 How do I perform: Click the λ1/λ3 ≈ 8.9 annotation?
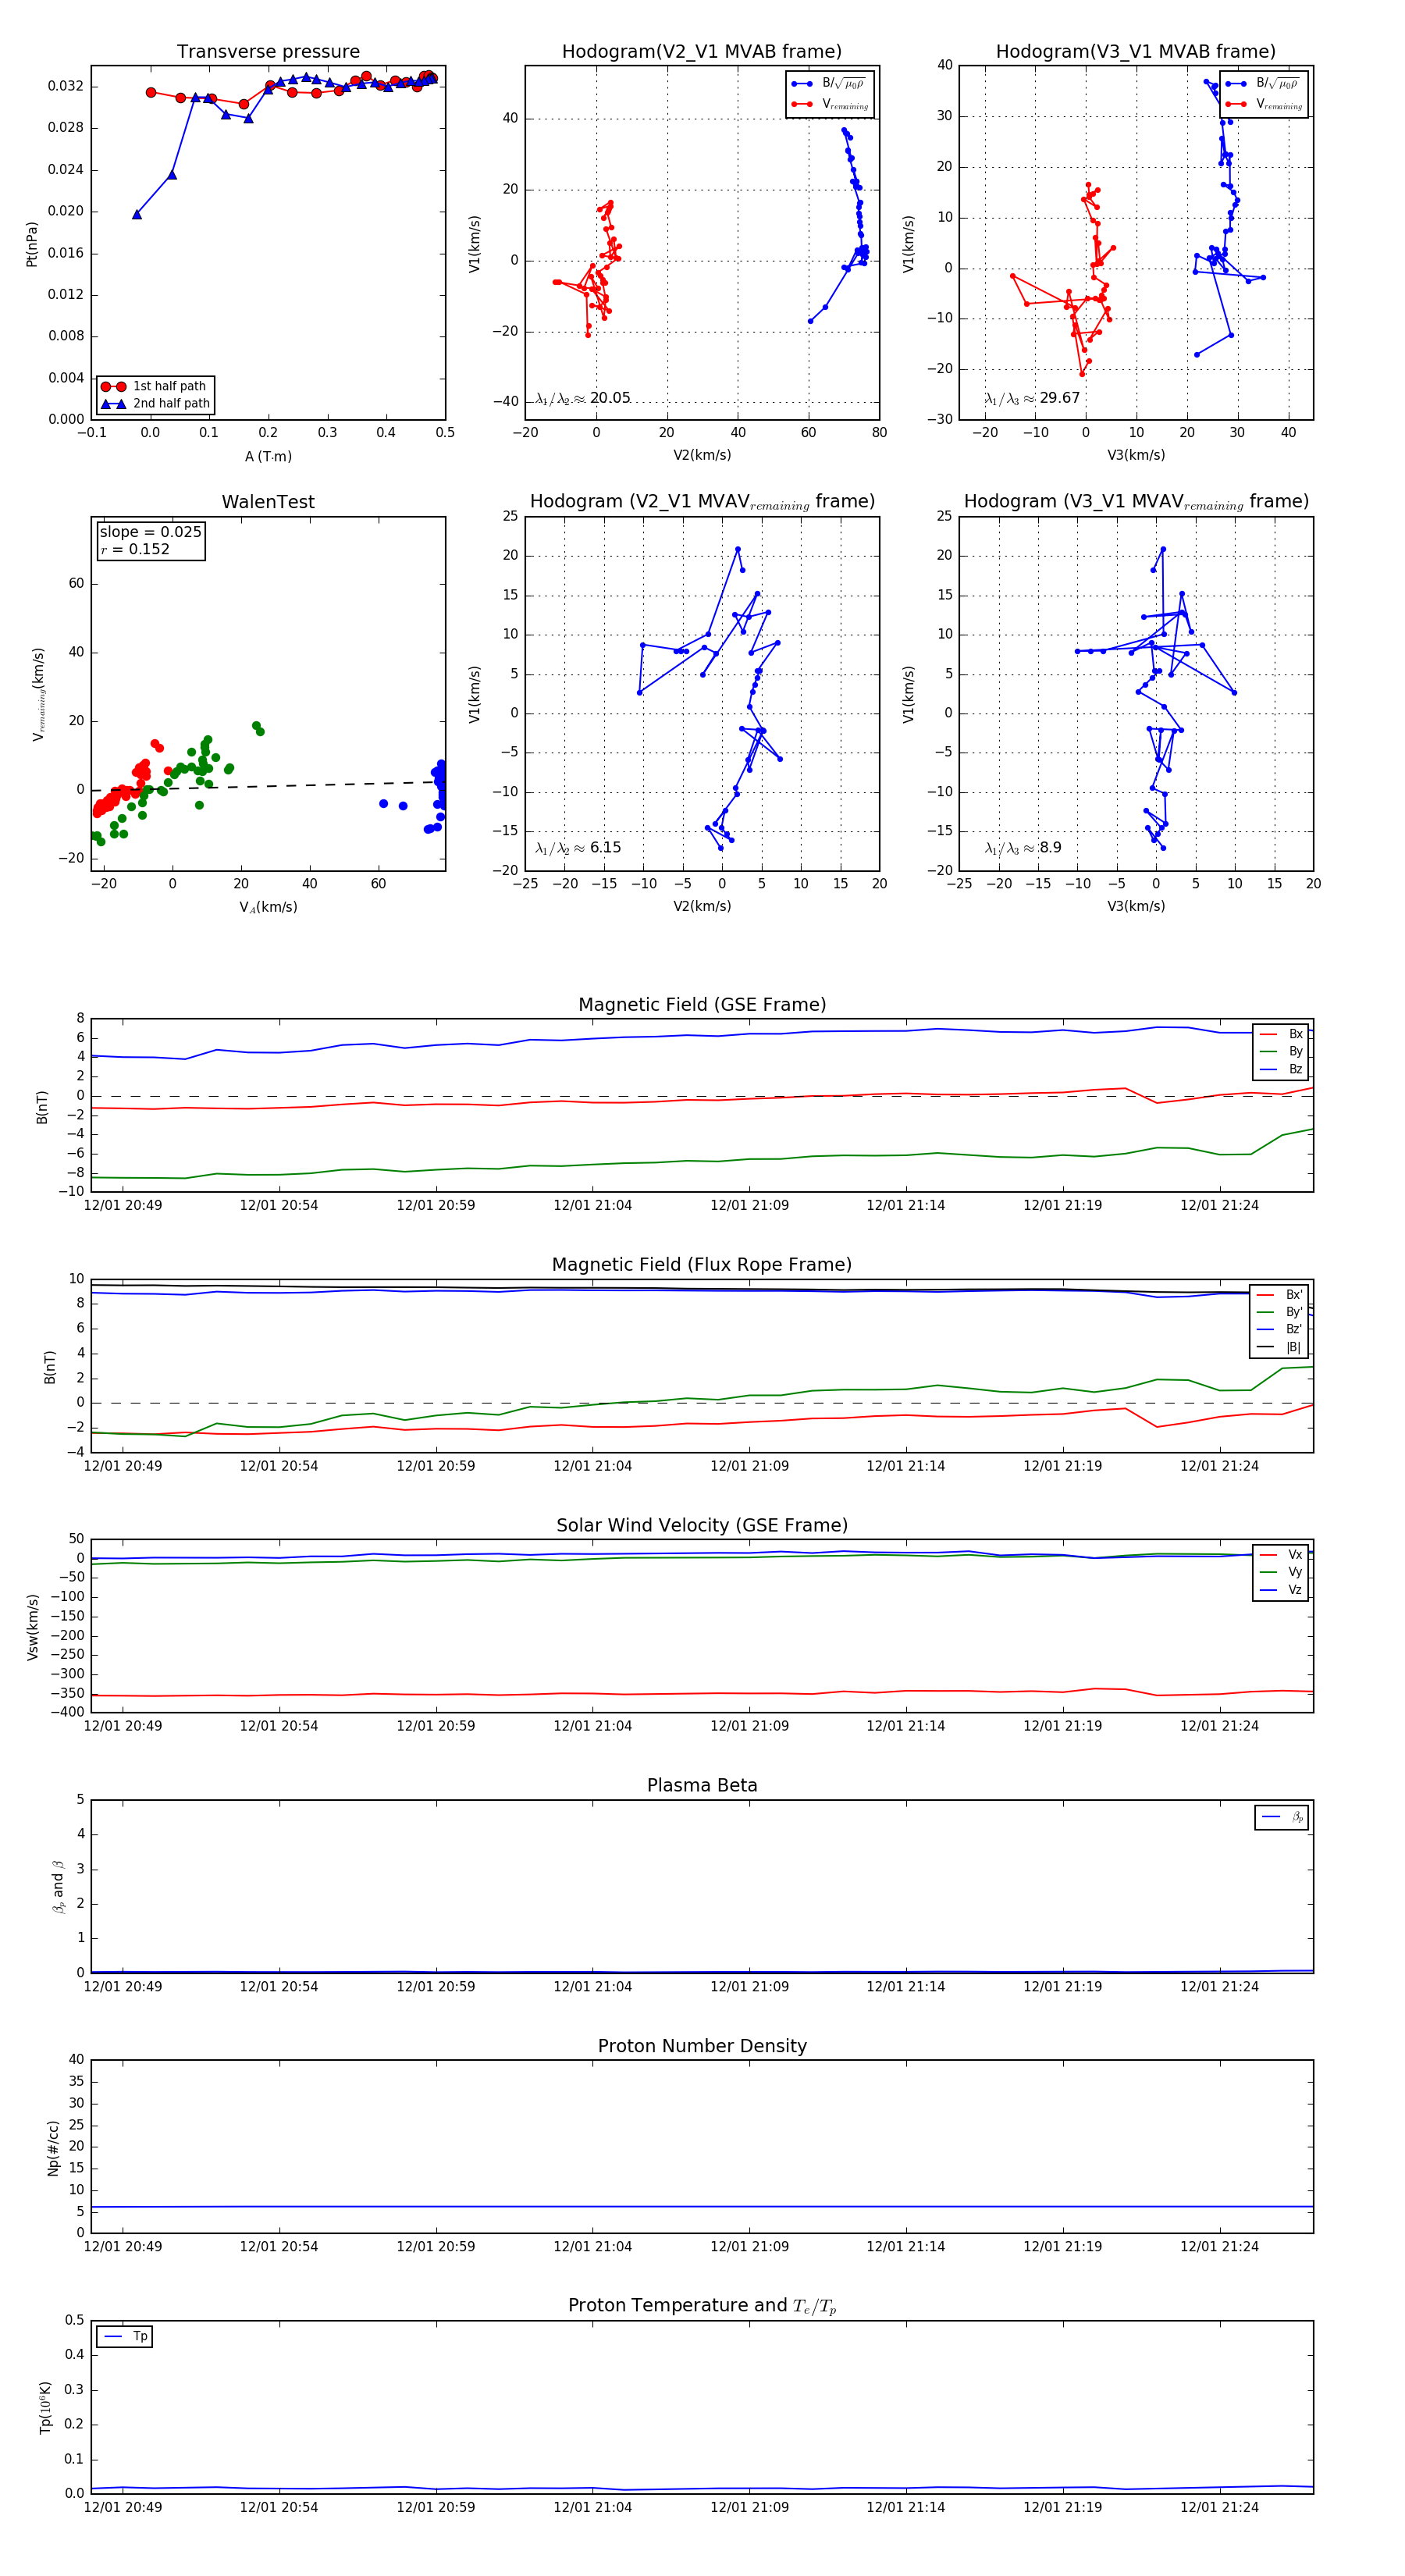point(1023,848)
